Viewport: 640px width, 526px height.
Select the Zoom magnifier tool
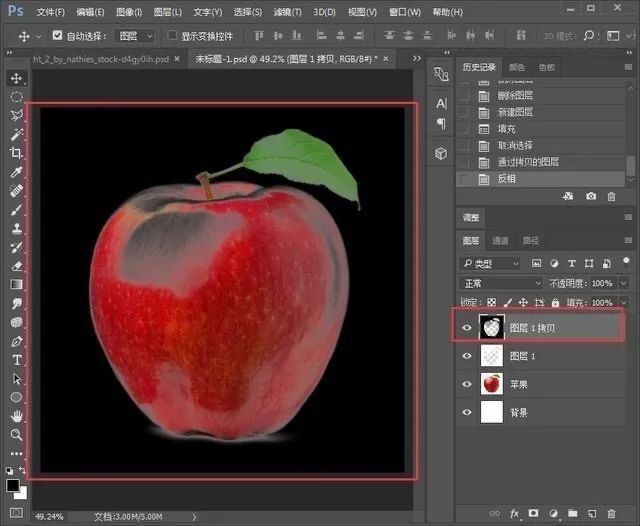[16, 435]
